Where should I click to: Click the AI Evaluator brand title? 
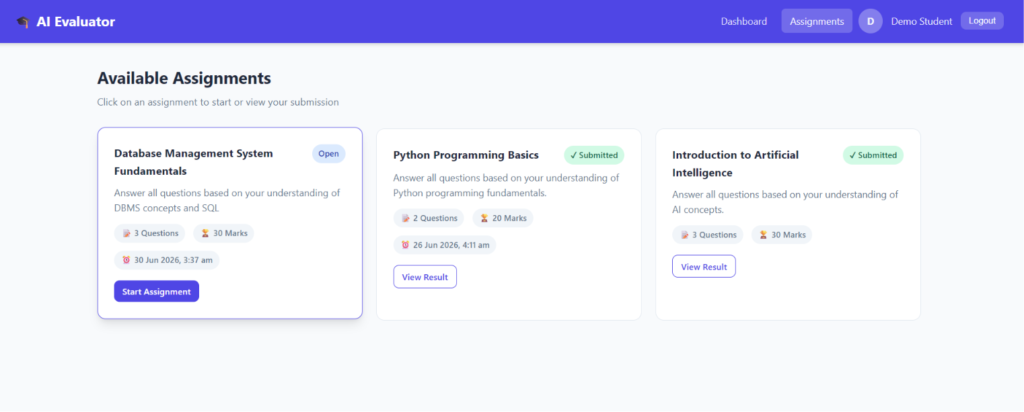(x=76, y=22)
